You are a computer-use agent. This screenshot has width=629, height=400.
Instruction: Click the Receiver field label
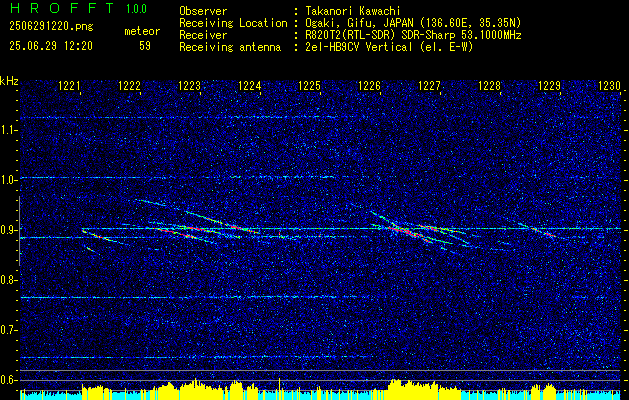[203, 35]
